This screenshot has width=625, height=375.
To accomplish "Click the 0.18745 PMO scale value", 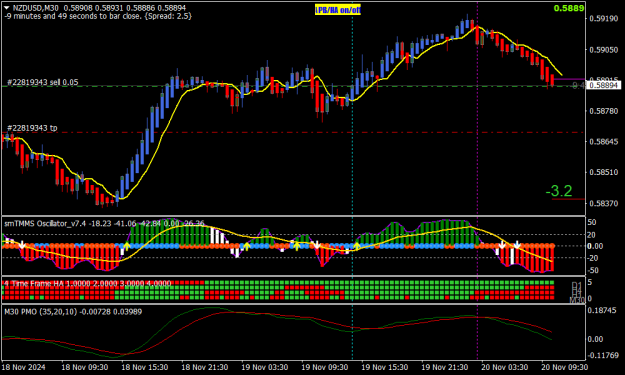I will click(601, 310).
